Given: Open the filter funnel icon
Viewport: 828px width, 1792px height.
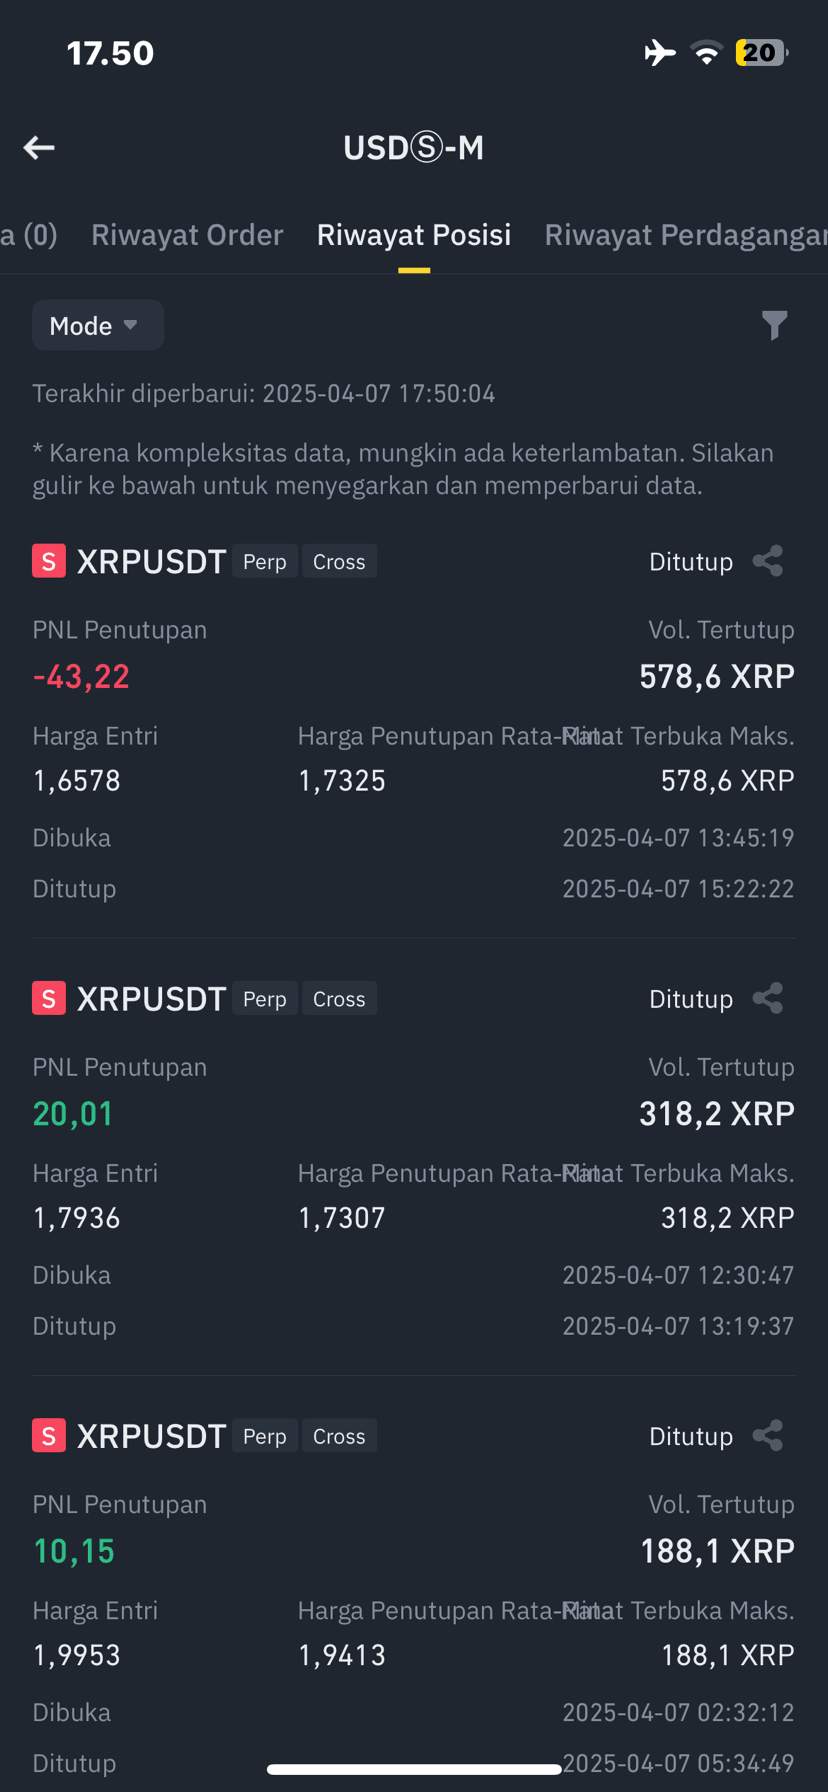Looking at the screenshot, I should tap(774, 326).
